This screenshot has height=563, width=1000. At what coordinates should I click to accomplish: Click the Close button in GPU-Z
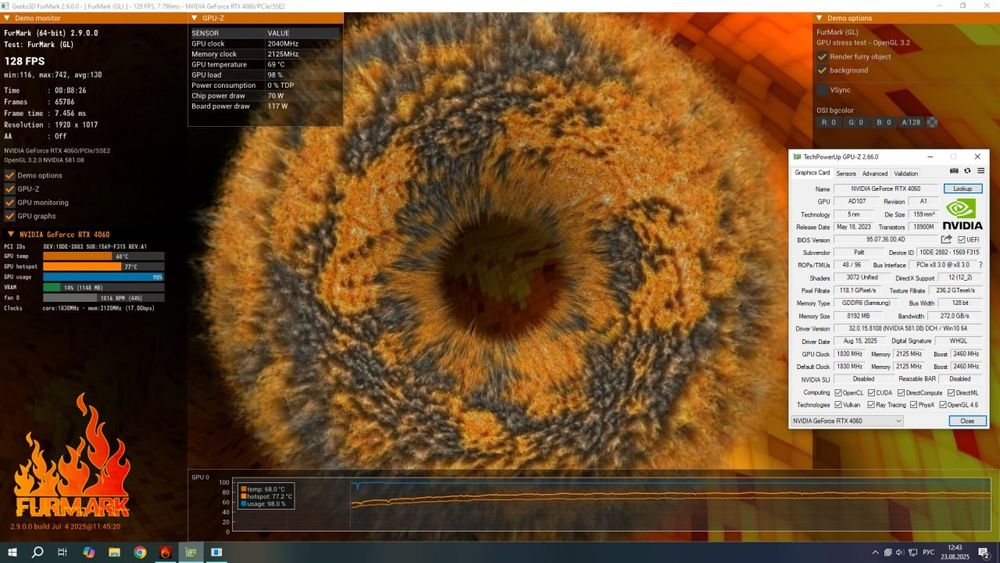click(967, 421)
